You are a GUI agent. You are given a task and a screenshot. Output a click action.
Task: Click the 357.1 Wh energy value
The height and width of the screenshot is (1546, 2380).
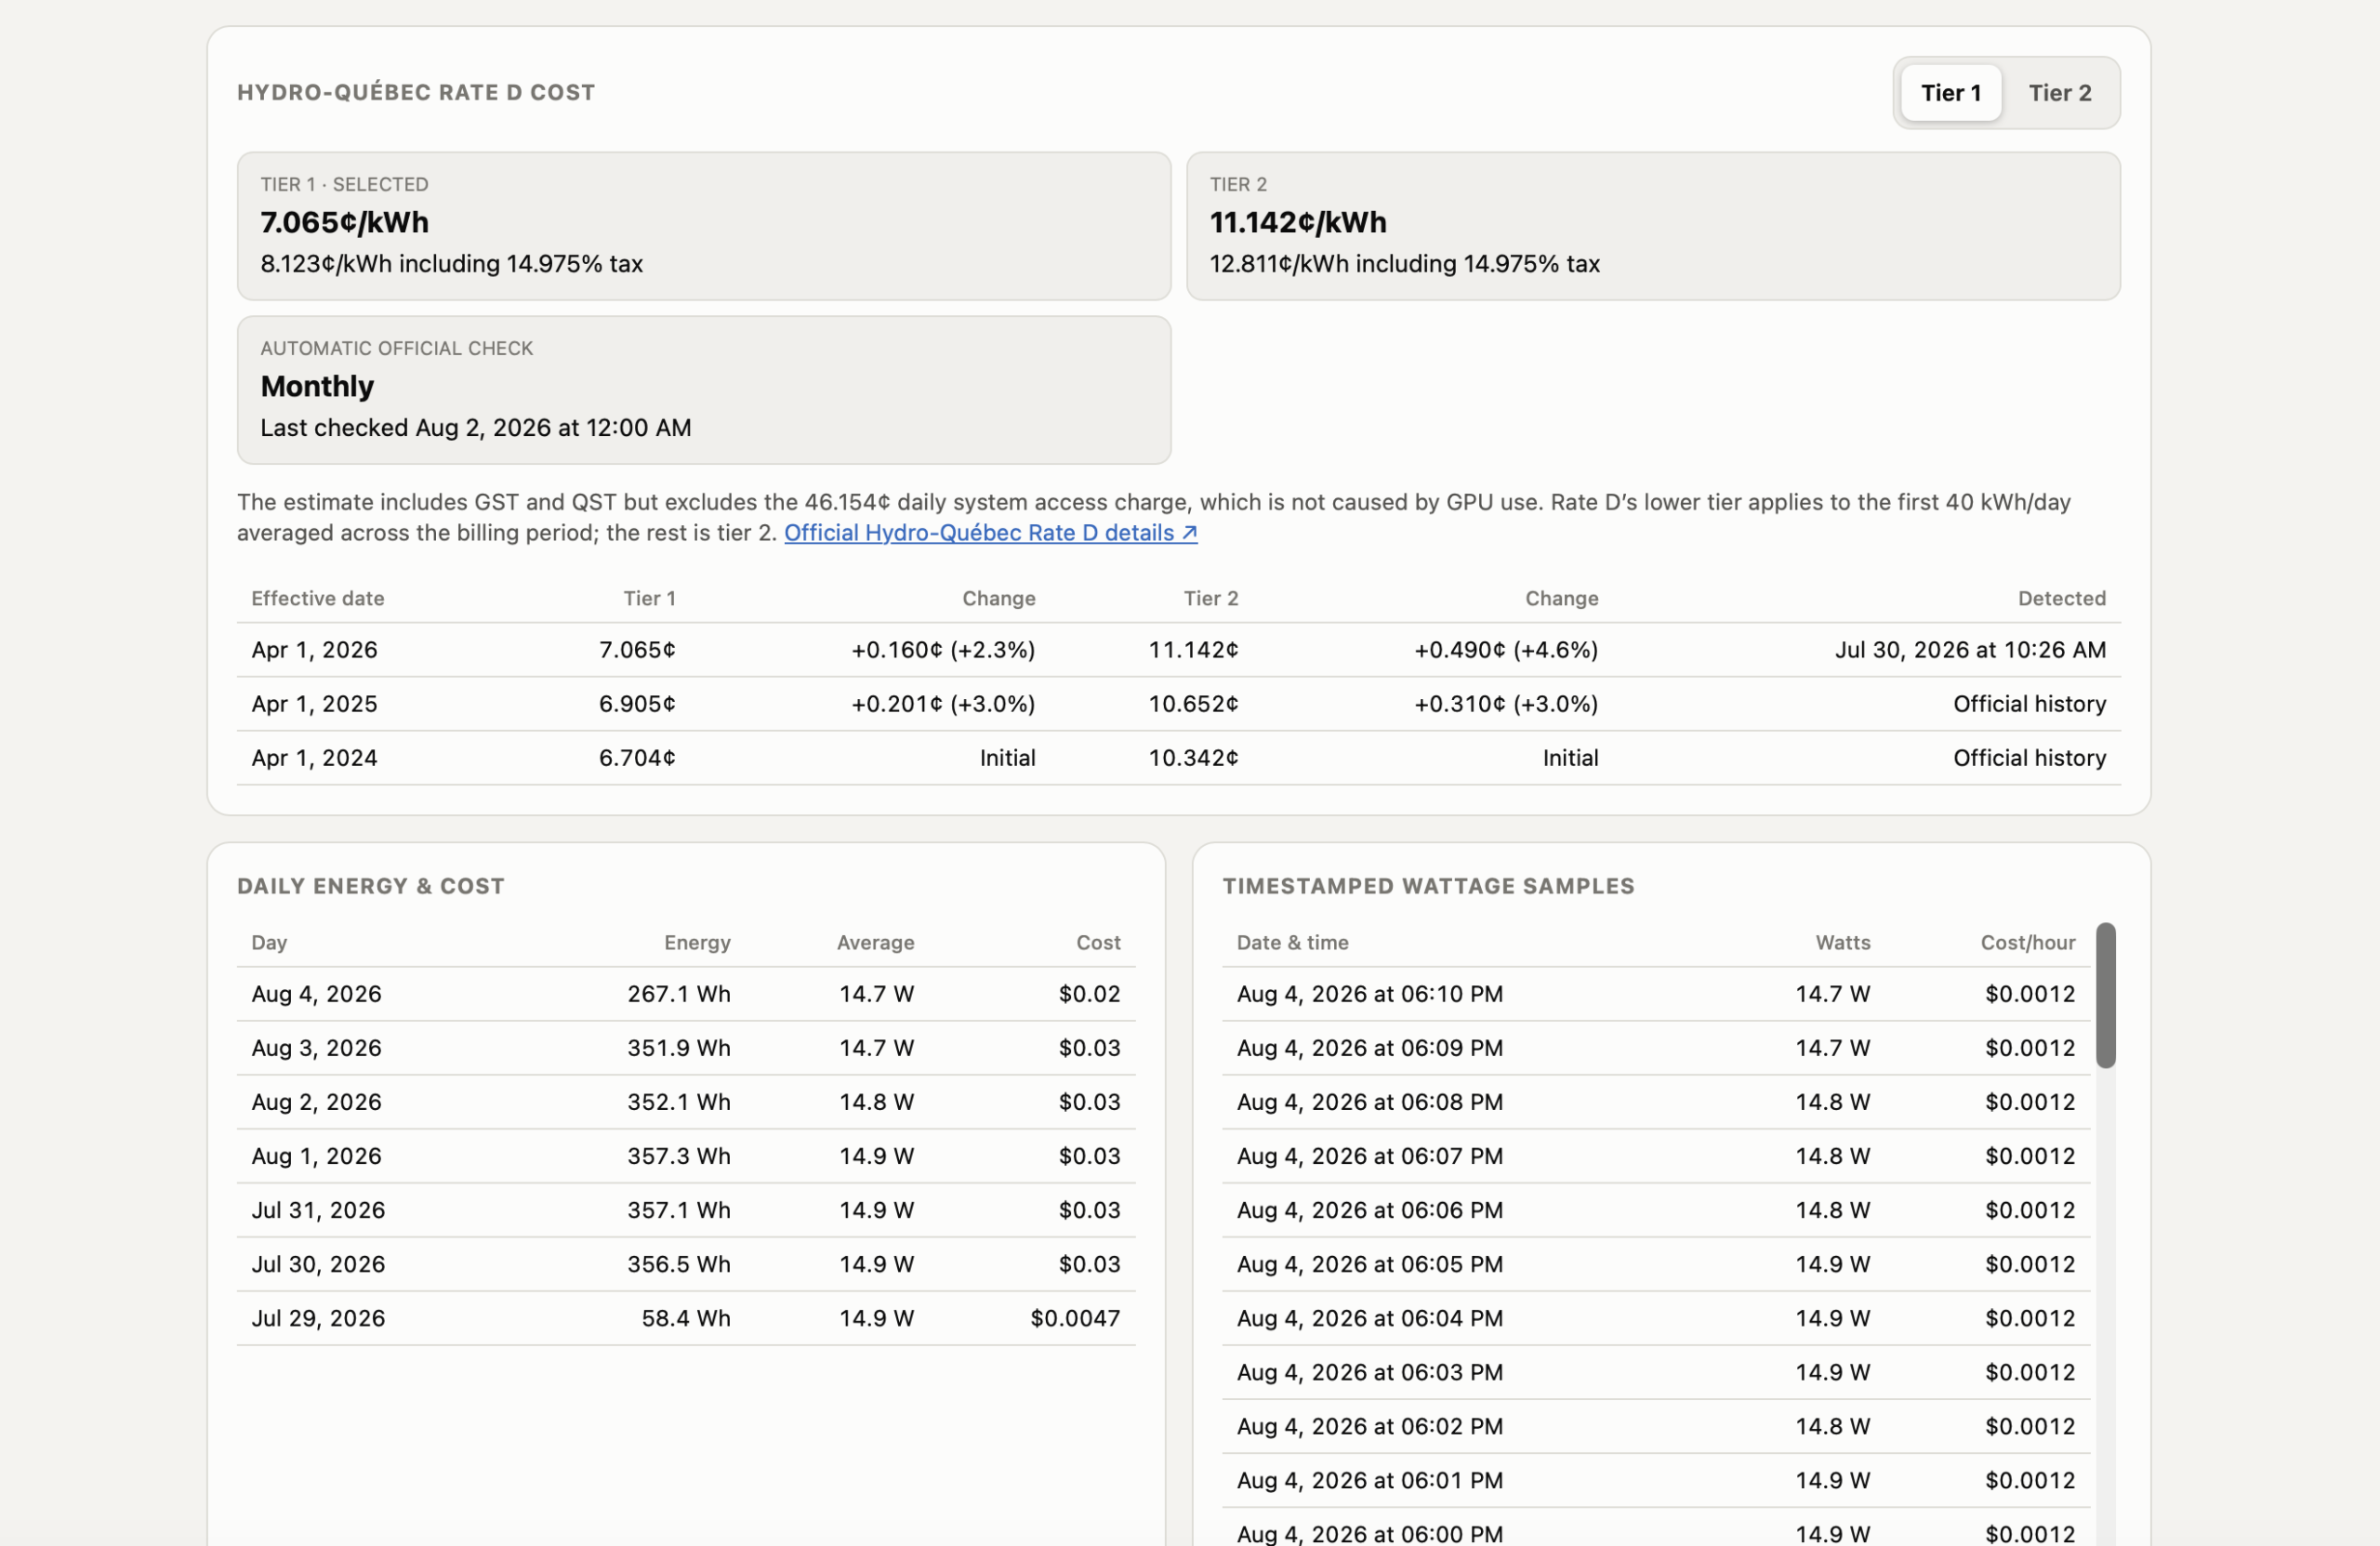coord(679,1210)
